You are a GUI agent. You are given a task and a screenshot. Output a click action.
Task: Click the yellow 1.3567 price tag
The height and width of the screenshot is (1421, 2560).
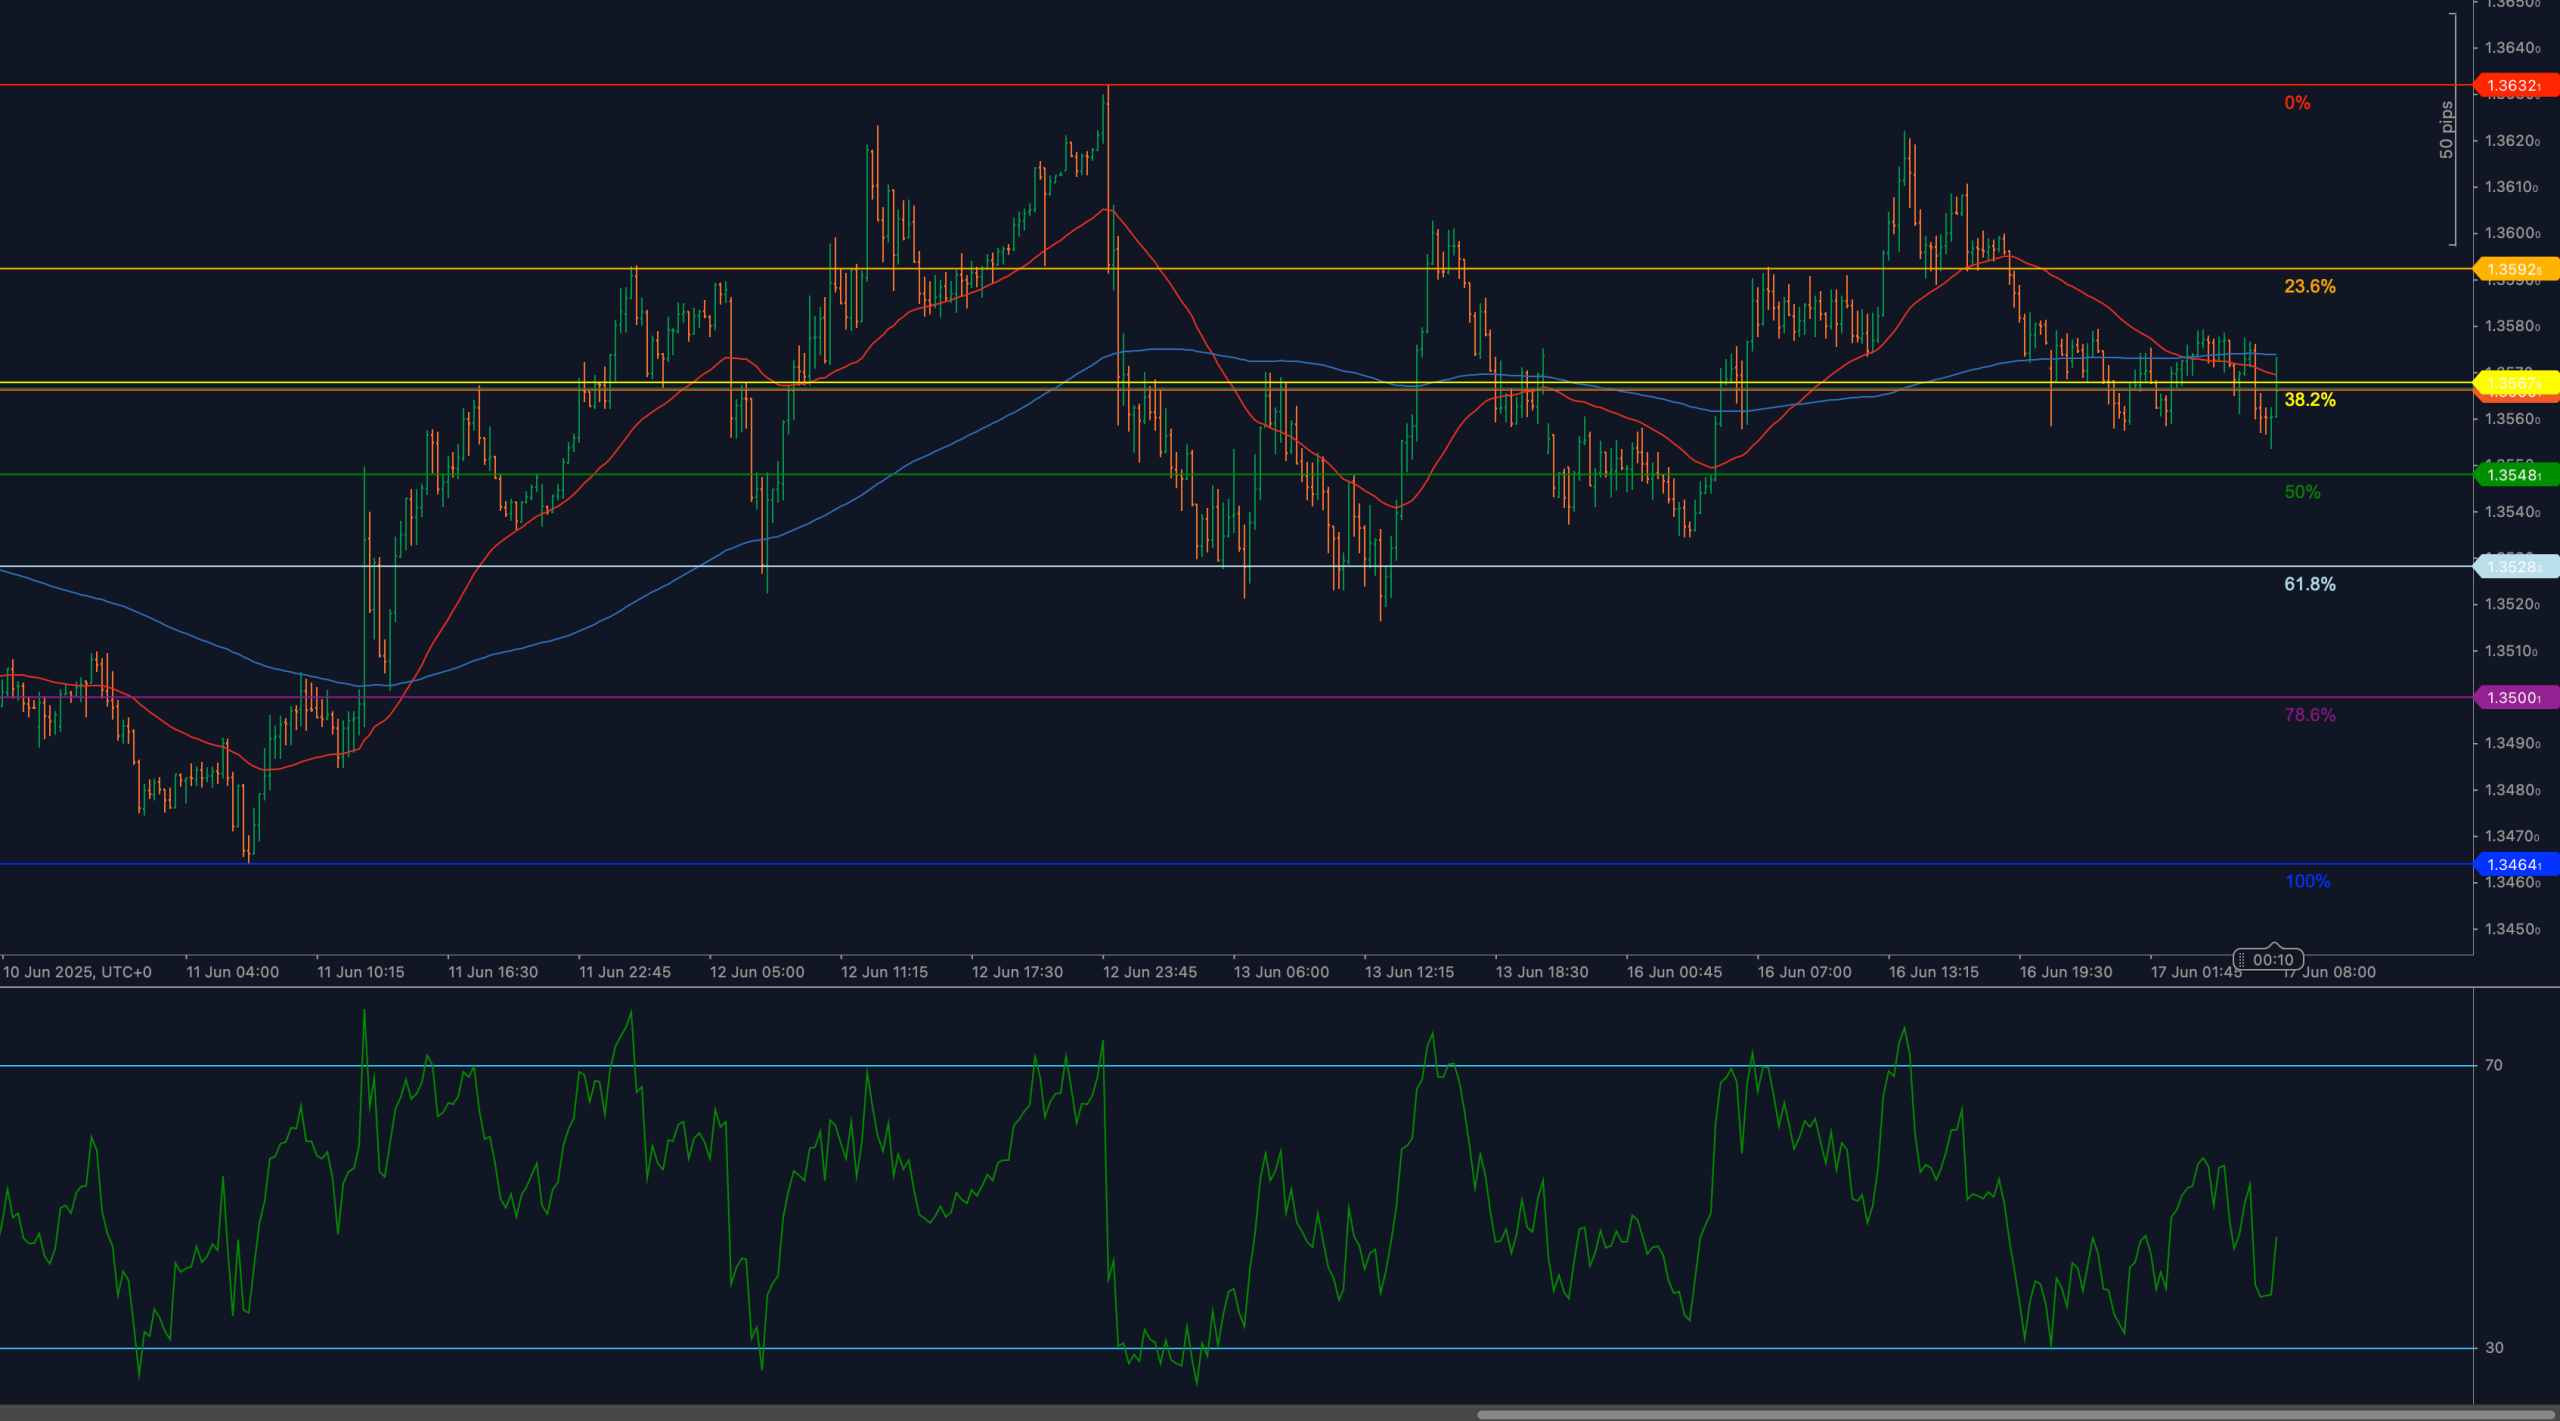(2516, 383)
